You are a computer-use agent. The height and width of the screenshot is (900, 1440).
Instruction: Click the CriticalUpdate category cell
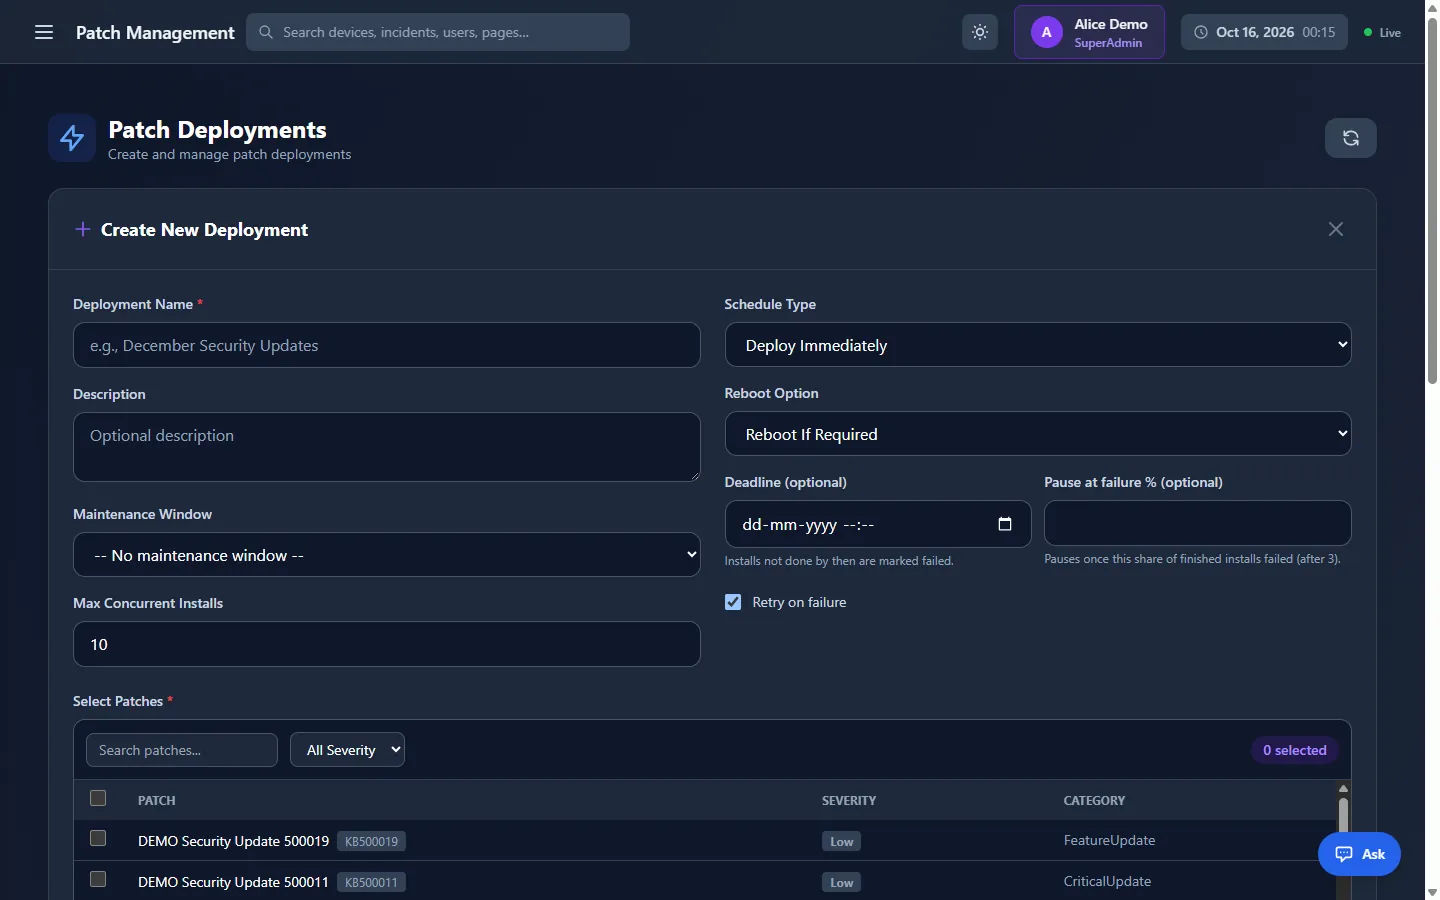tap(1107, 881)
